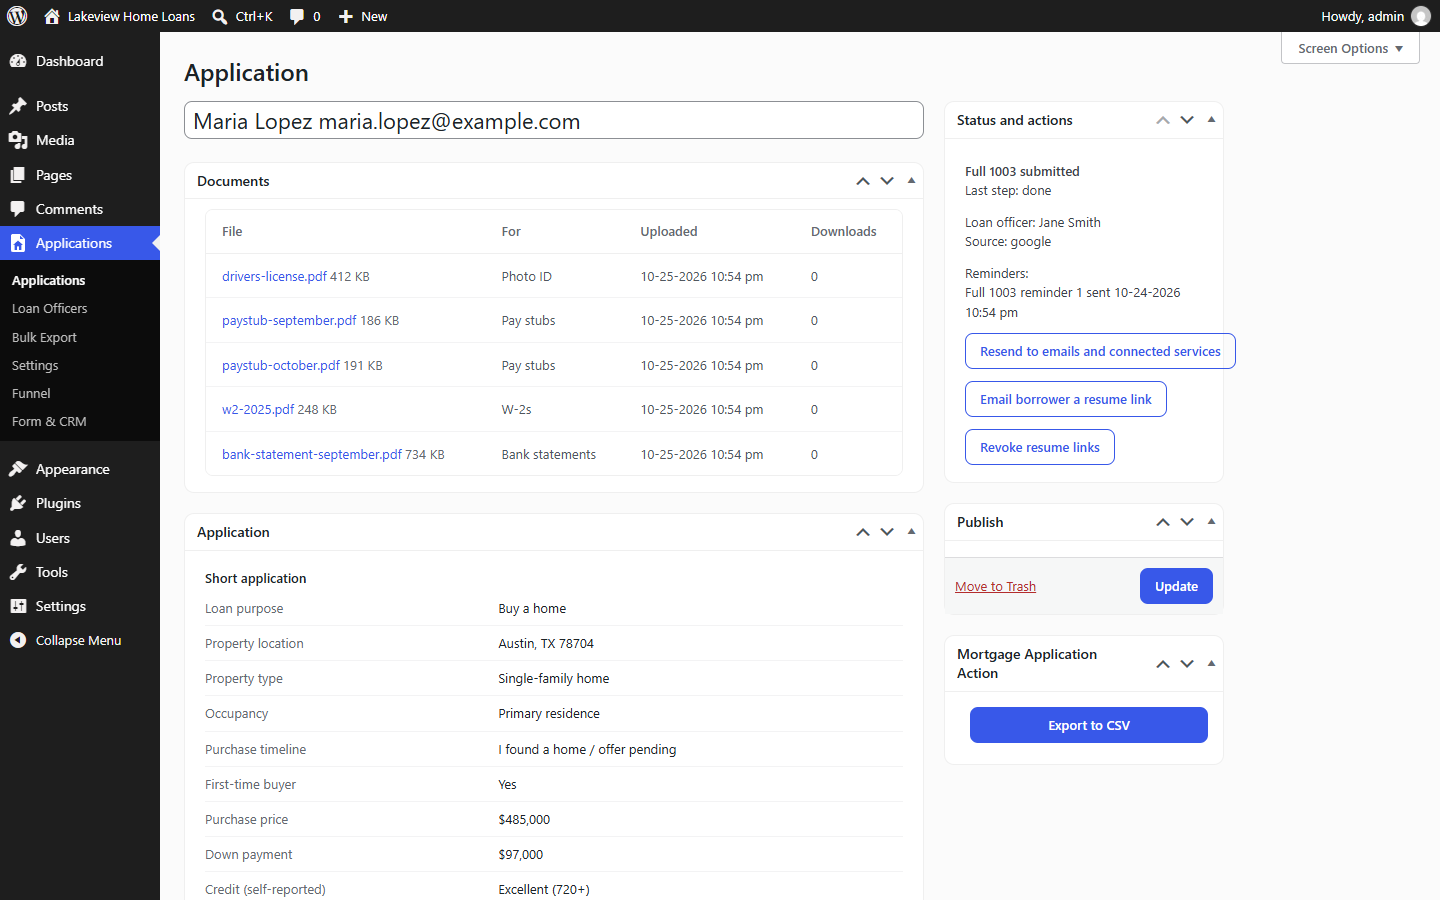Click the admin user avatar
Screen dimensions: 1440x900
pos(1420,16)
